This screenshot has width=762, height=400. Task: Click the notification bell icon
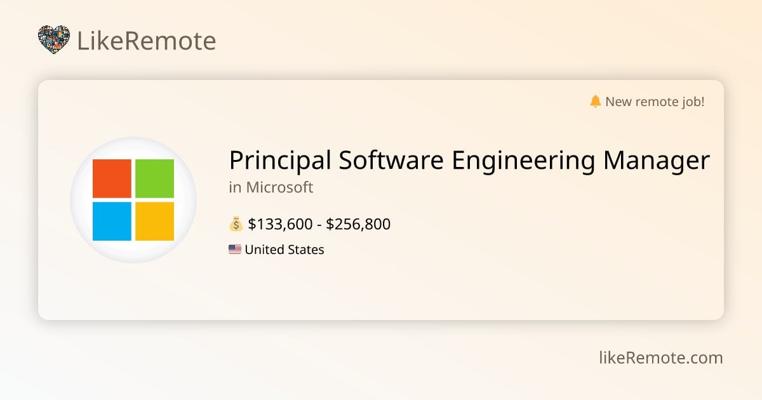595,101
